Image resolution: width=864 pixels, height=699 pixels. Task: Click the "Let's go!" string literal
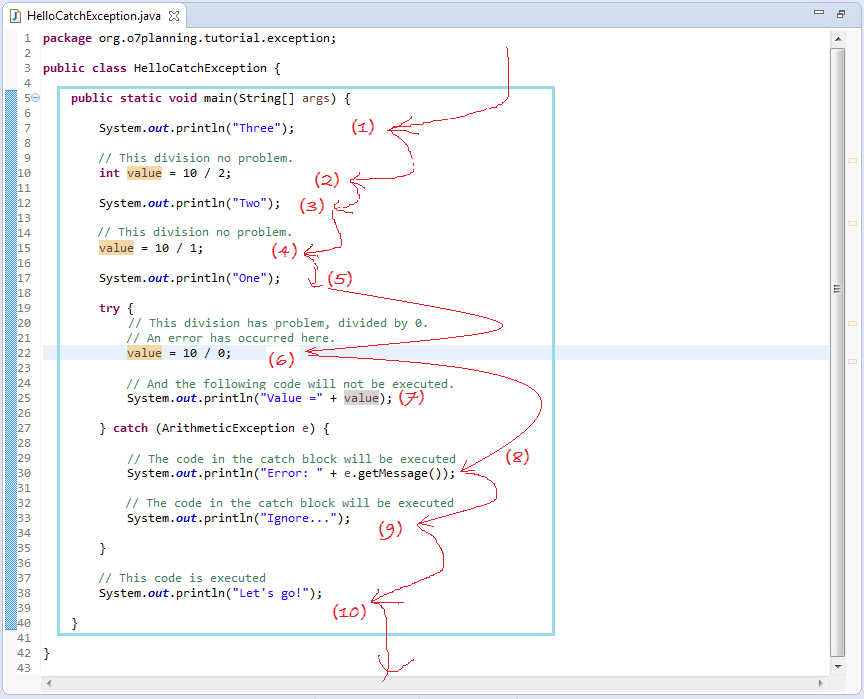tap(270, 593)
